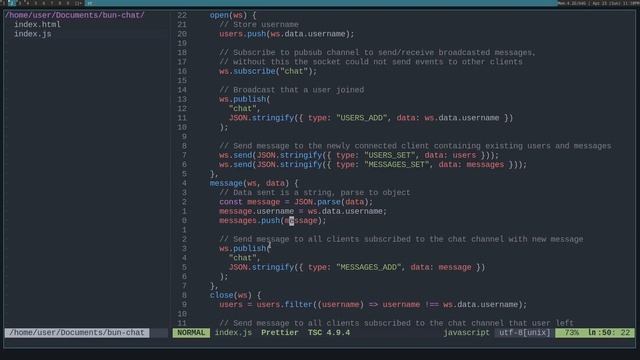Click relative line number 22 in gutter
The height and width of the screenshot is (360, 640).
point(182,16)
